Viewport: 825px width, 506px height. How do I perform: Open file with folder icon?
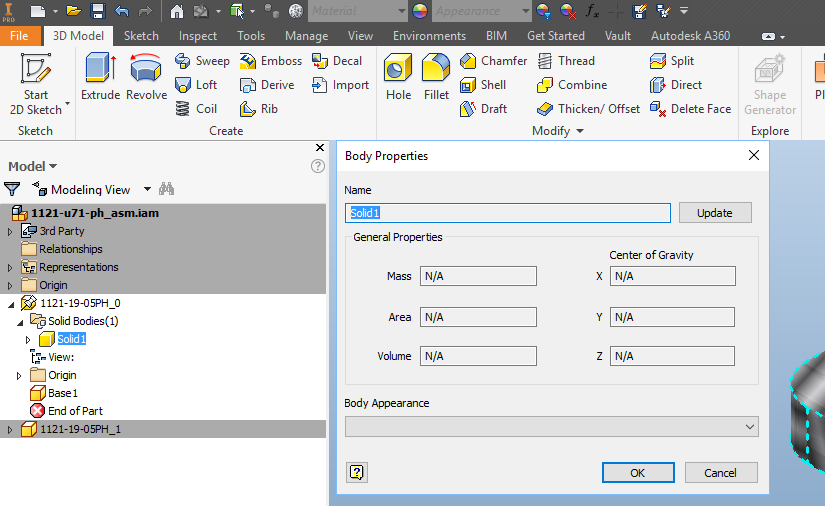pos(74,11)
